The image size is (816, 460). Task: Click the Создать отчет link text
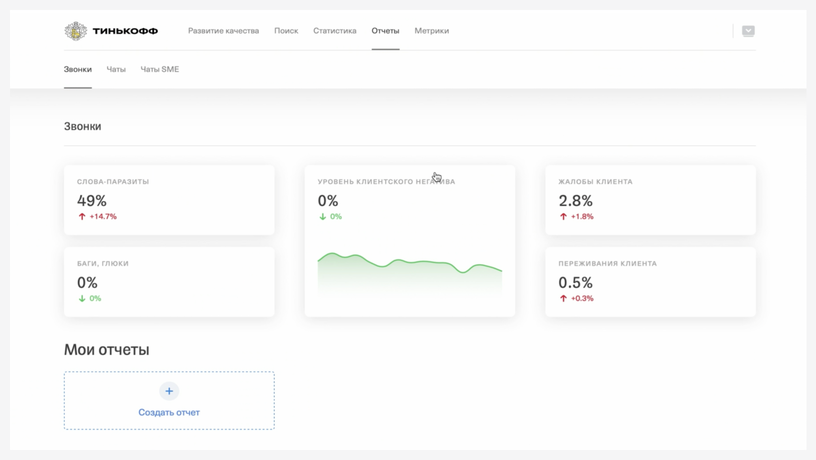click(x=169, y=412)
